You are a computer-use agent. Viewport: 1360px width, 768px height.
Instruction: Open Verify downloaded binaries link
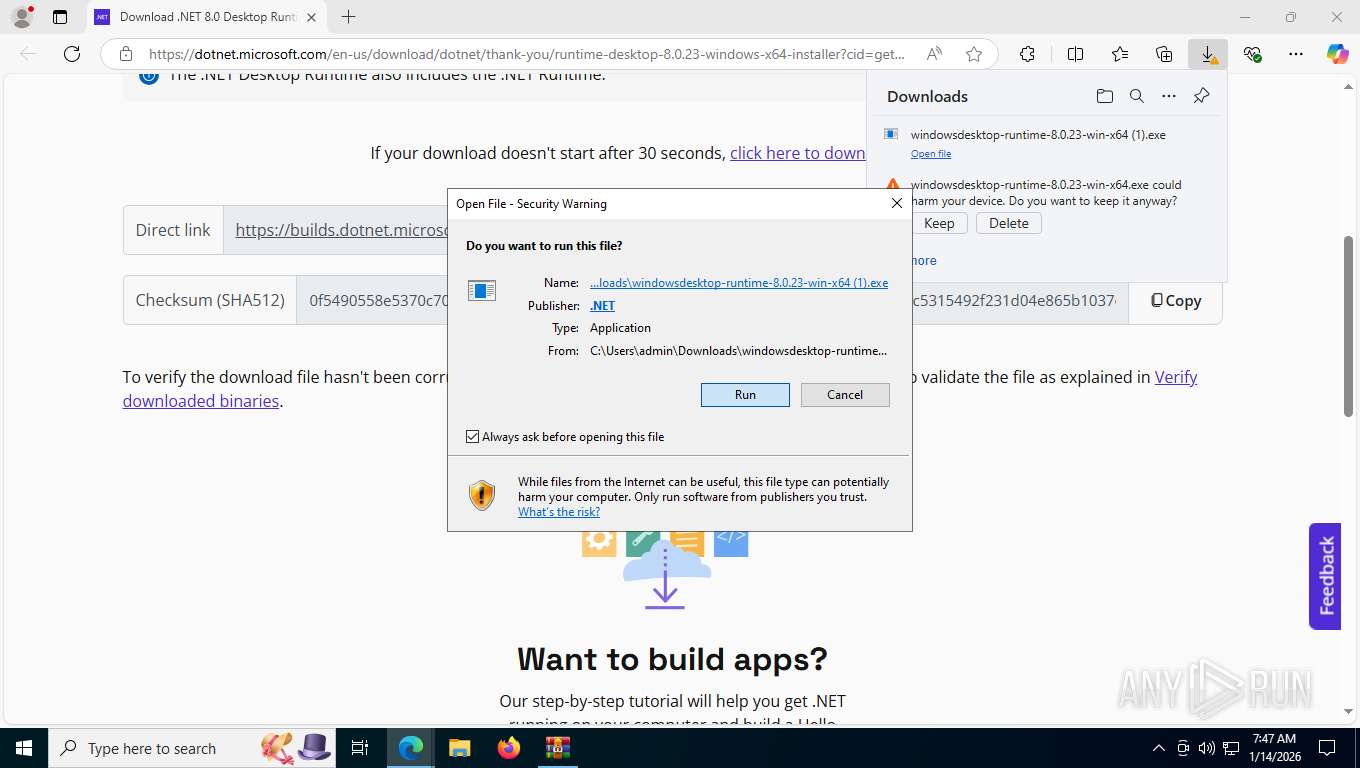660,389
